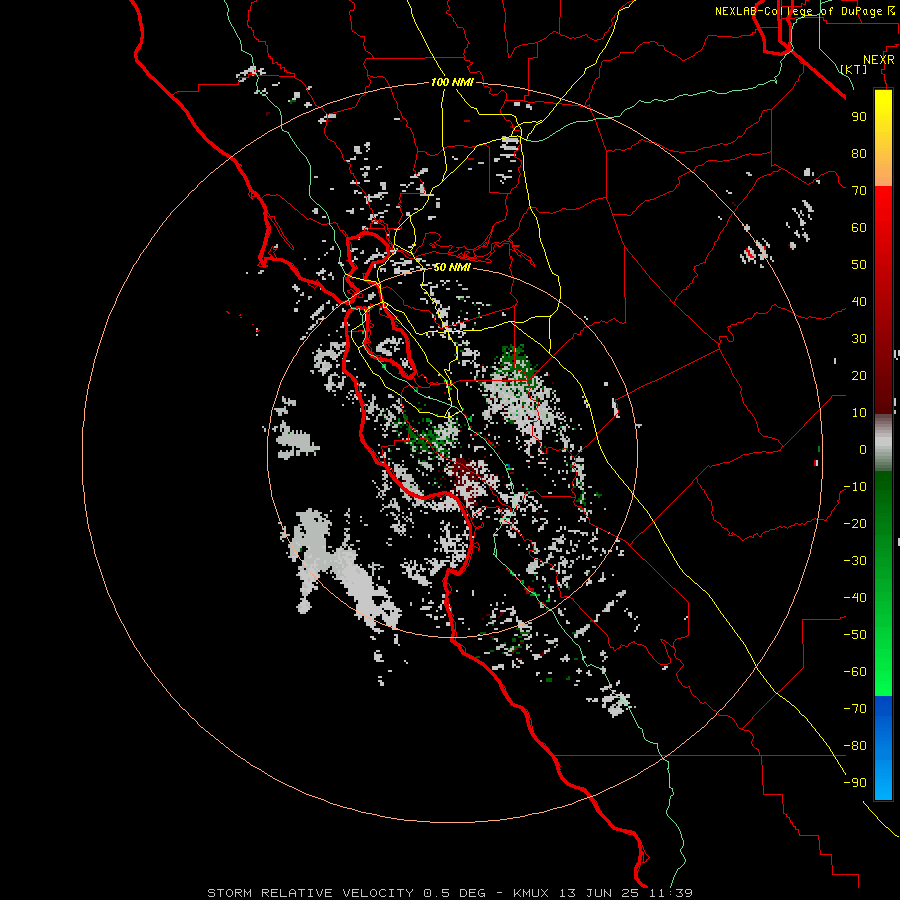Click the minus 20 scale value
This screenshot has width=900, height=900.
[x=855, y=524]
